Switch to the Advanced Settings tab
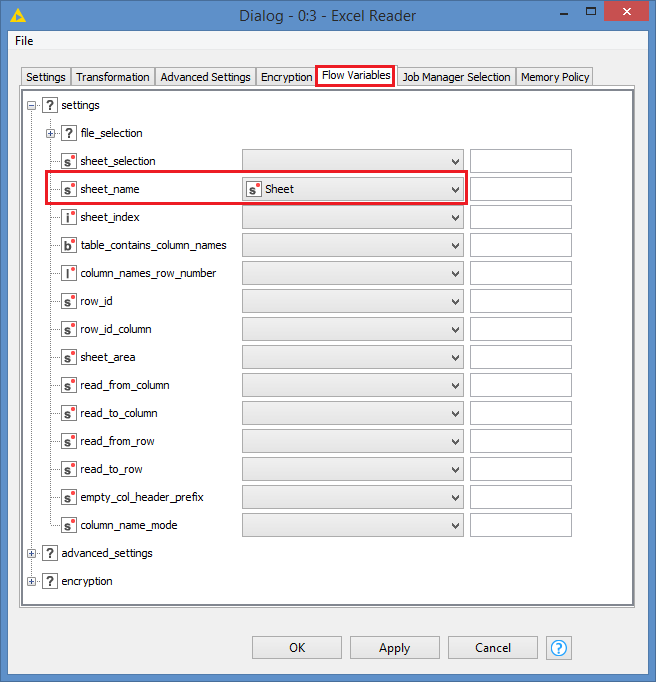 point(205,77)
